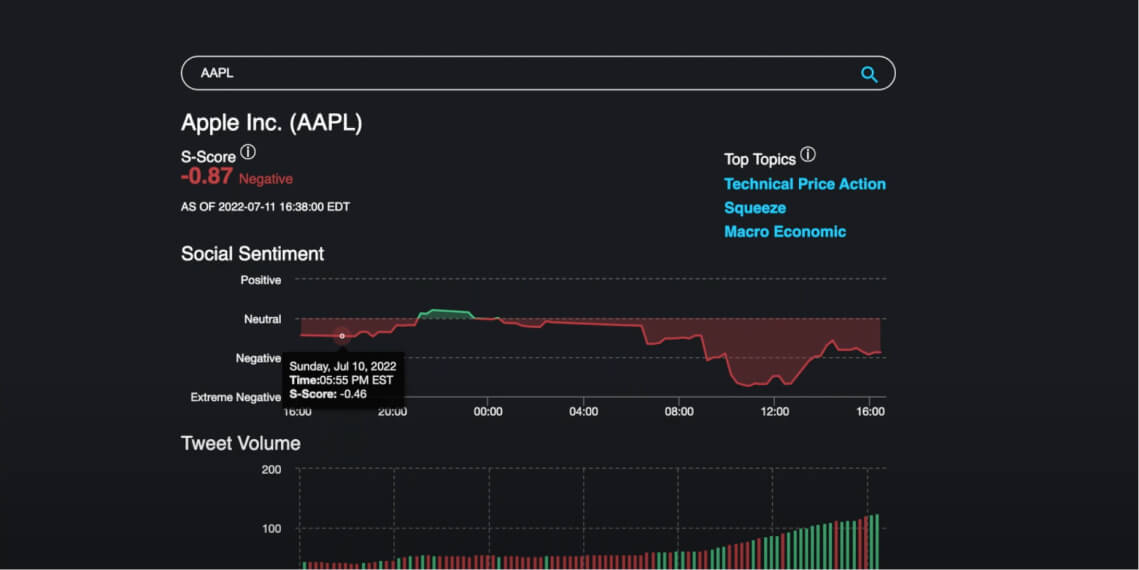Click the 00:00 time axis label

pos(488,412)
